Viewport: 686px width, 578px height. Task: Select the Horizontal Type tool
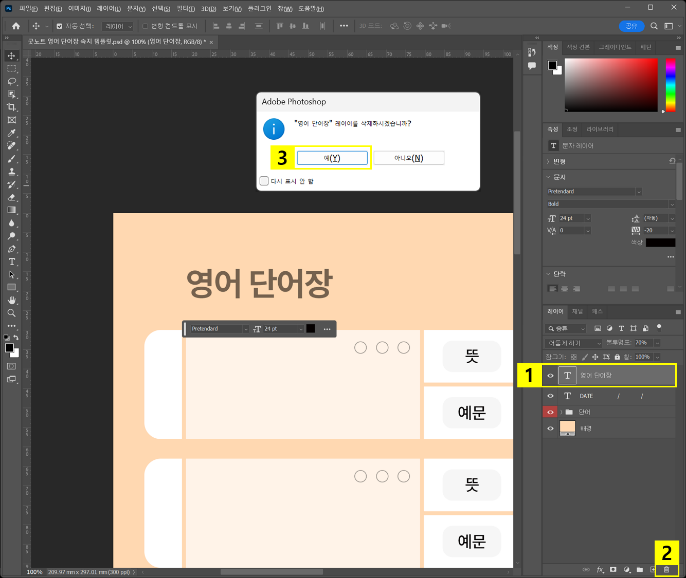11,261
